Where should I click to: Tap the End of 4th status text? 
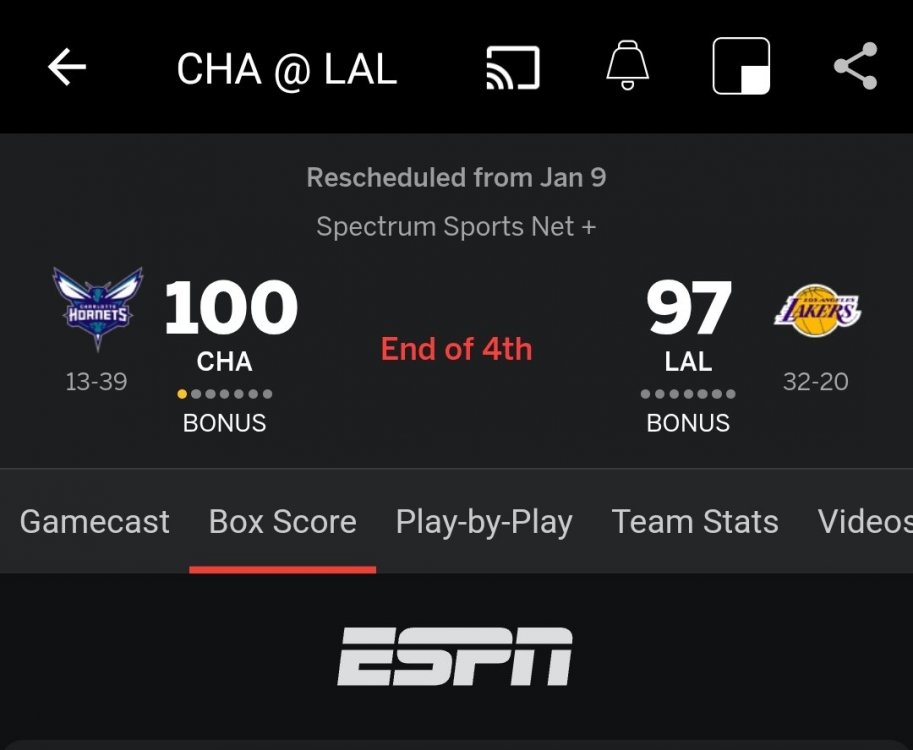(456, 348)
